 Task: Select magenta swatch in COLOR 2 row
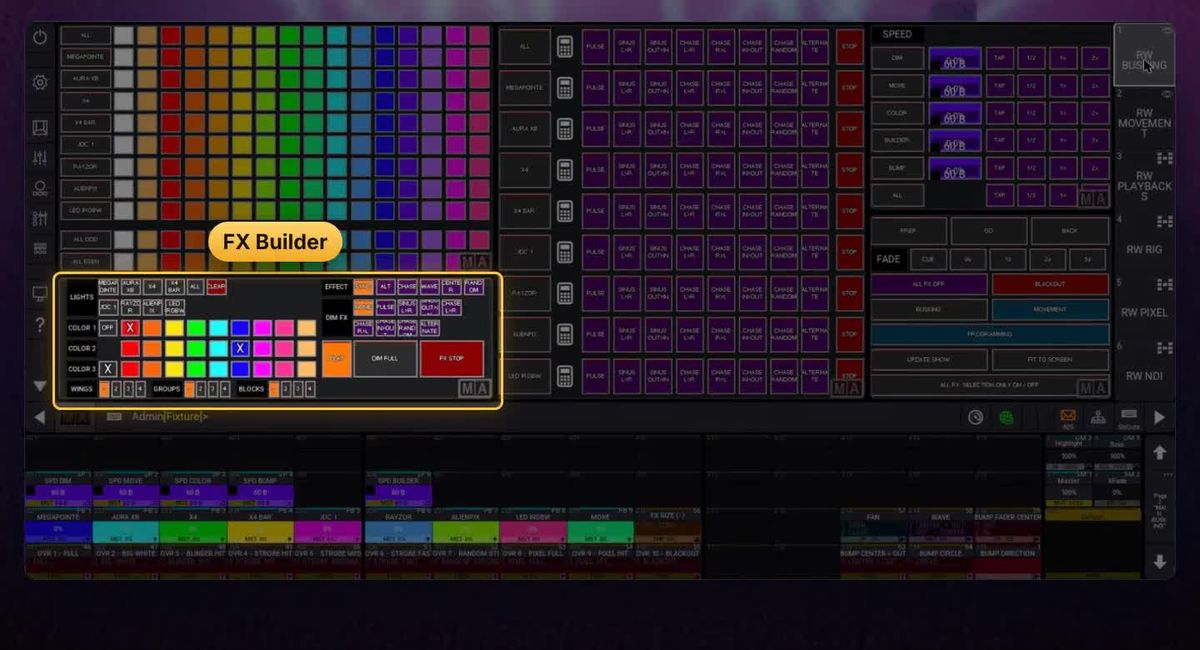coord(262,348)
